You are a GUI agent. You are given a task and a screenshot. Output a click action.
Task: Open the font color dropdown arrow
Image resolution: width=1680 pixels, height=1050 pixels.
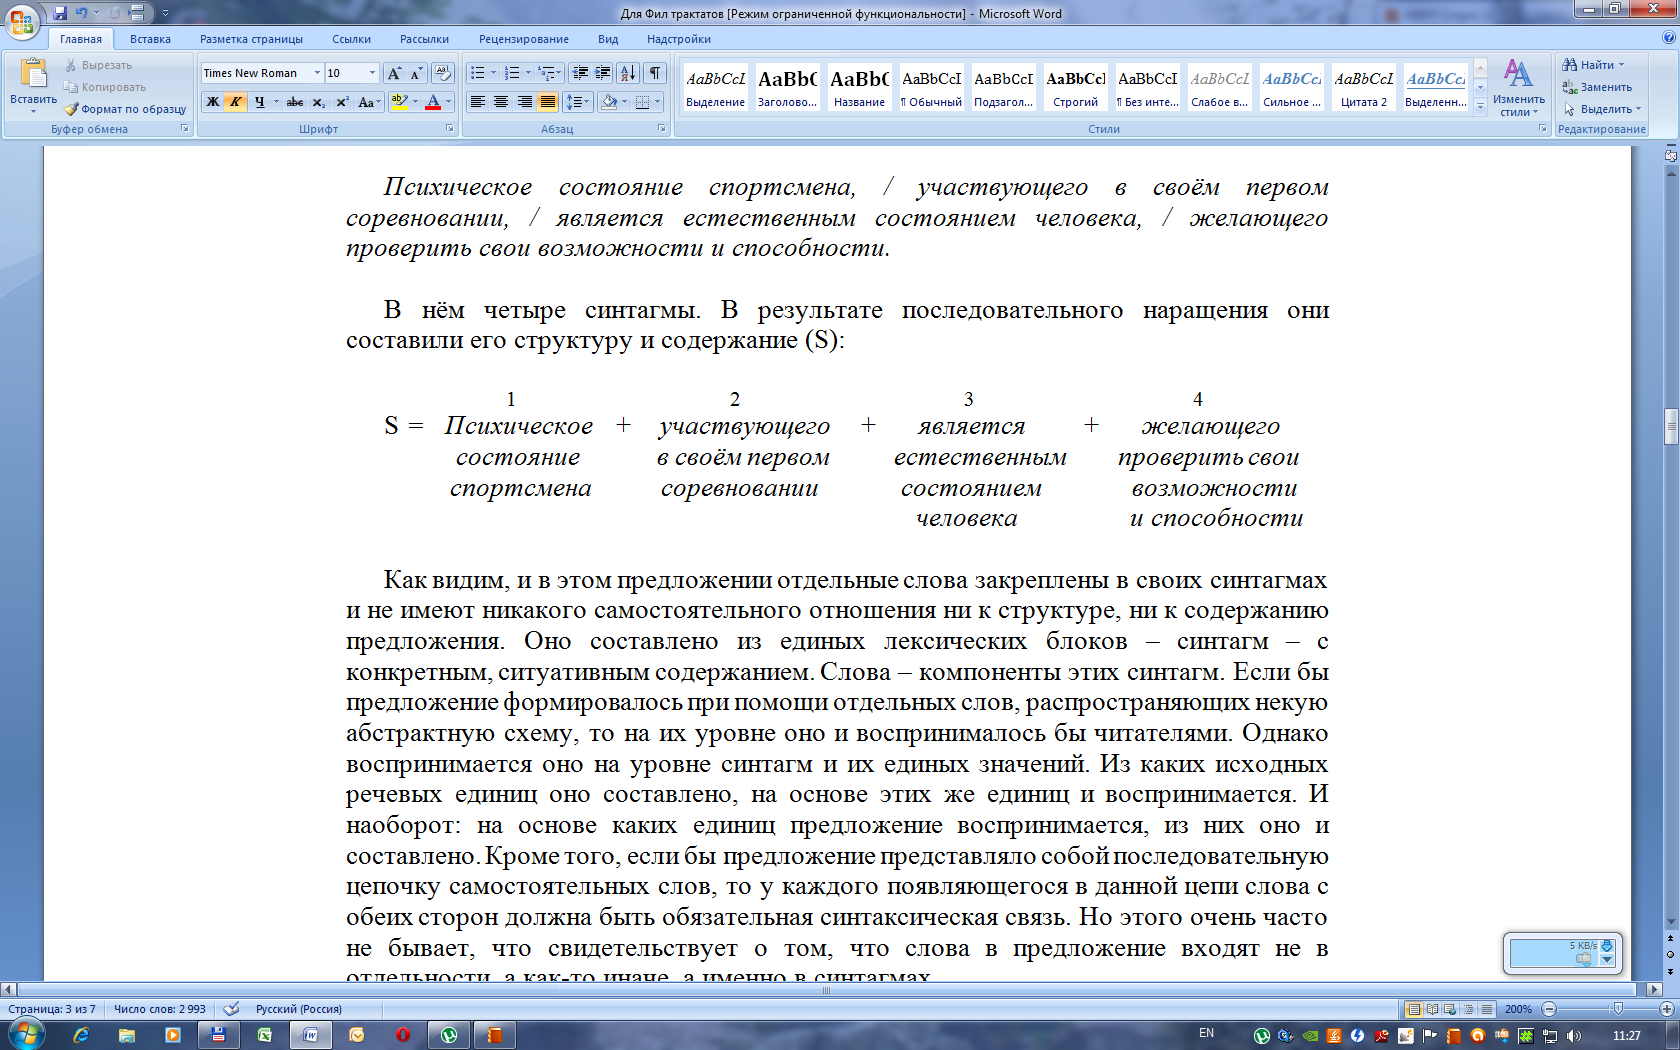[x=448, y=102]
